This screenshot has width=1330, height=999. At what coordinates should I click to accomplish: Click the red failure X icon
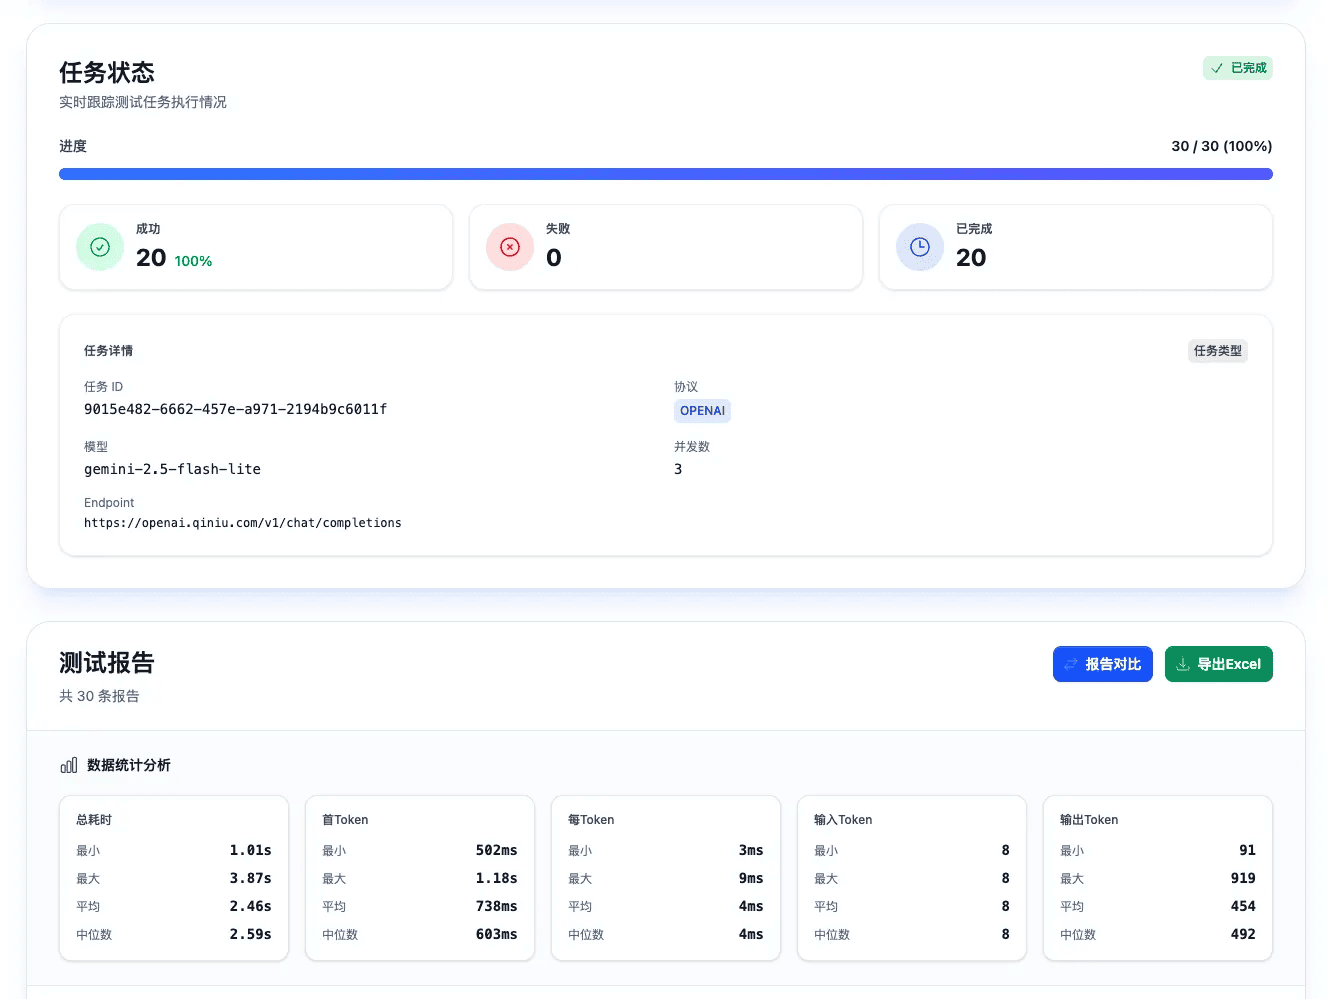(x=510, y=247)
